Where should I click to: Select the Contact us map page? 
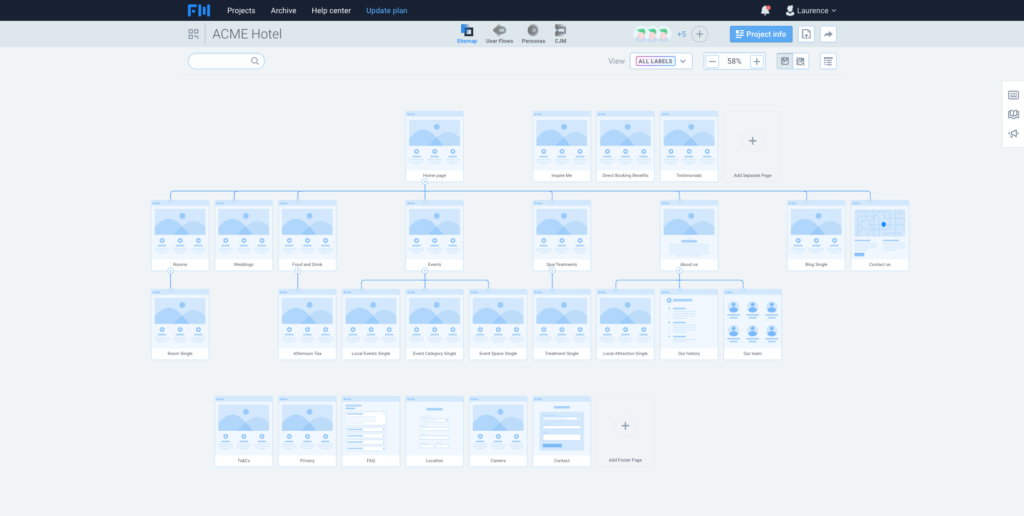click(880, 235)
